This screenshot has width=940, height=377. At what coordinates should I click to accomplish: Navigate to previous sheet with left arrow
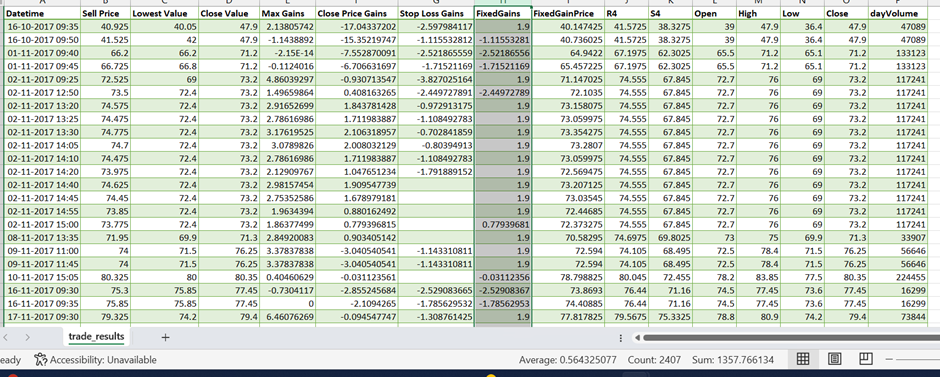5,337
